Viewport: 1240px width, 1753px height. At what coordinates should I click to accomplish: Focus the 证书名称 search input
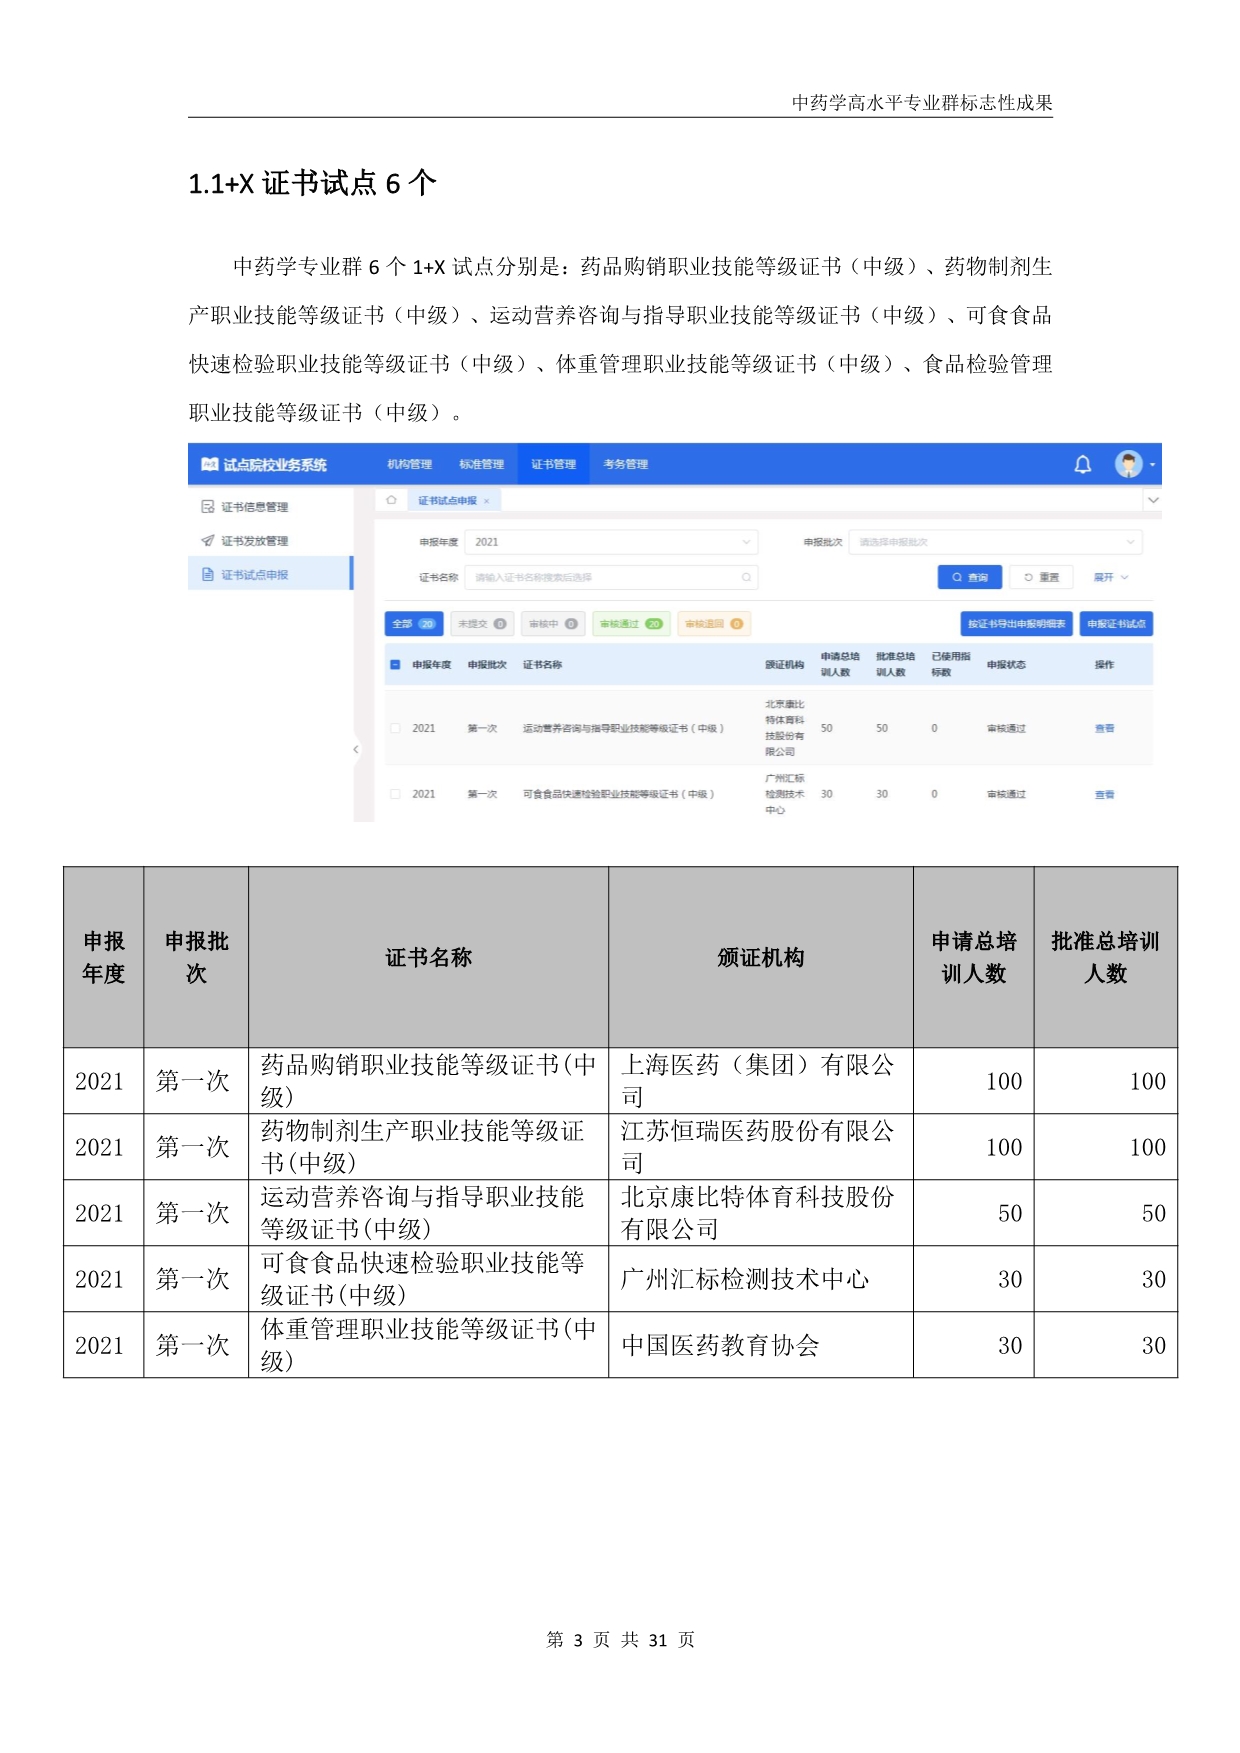click(x=611, y=577)
